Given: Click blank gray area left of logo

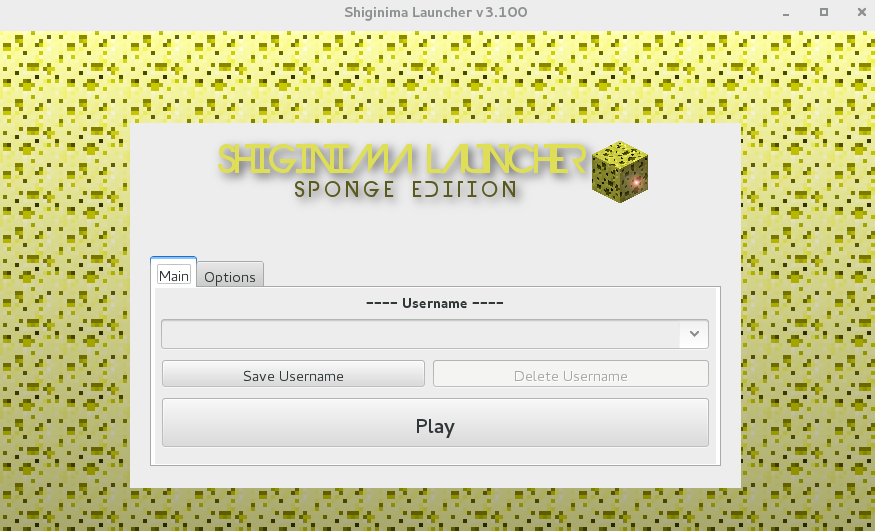Looking at the screenshot, I should pyautogui.click(x=170, y=170).
